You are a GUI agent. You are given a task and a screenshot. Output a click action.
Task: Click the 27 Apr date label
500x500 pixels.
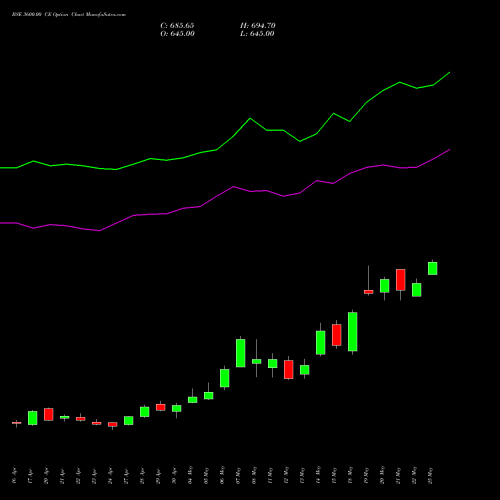pyautogui.click(x=126, y=476)
